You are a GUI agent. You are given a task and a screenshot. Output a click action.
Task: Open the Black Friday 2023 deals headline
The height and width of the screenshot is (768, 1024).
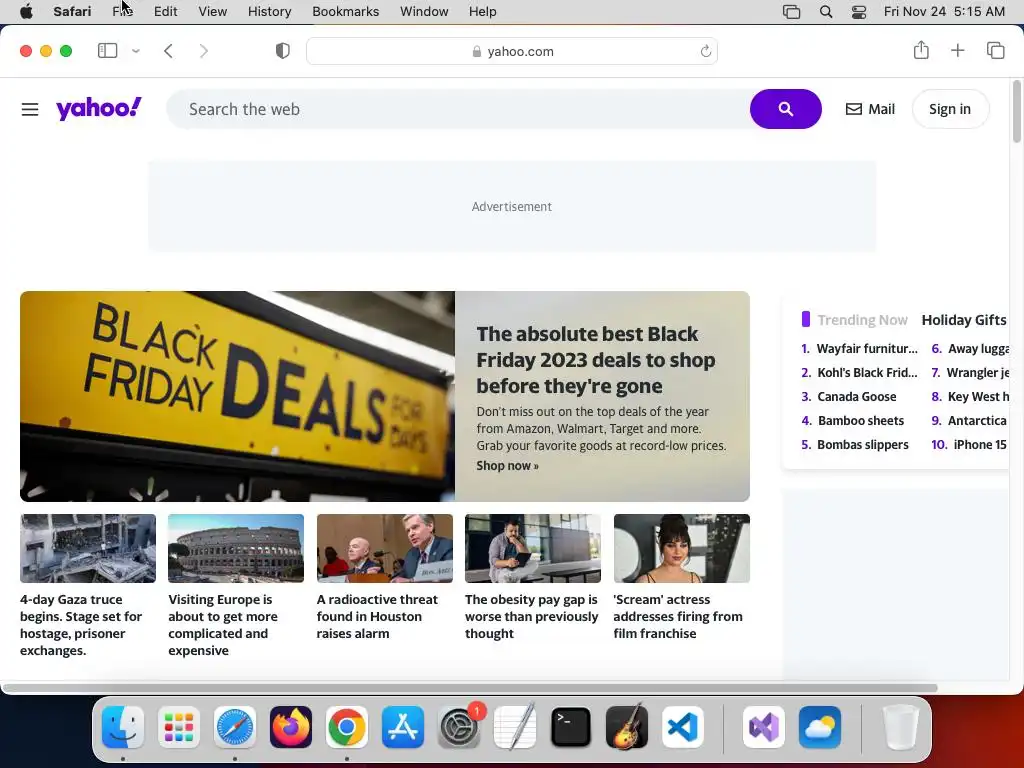point(596,360)
